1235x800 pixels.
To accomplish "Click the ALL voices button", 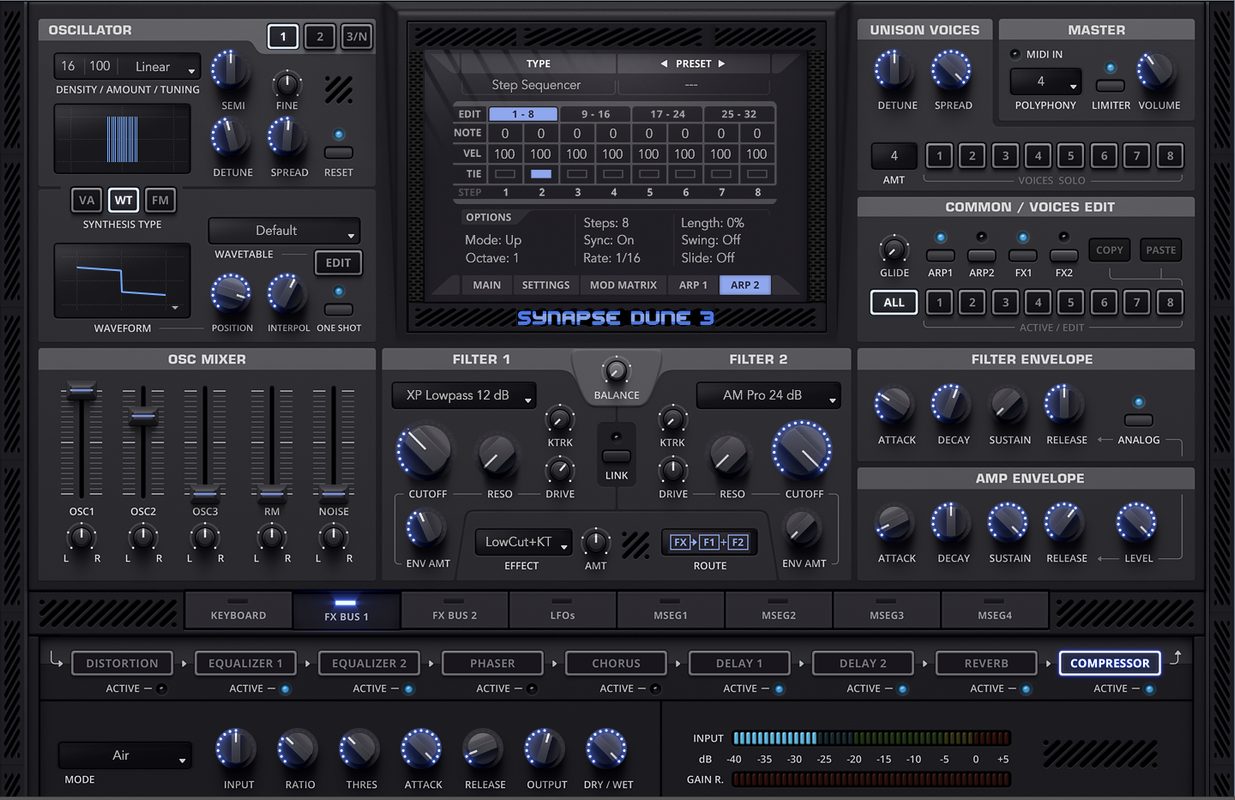I will [894, 302].
